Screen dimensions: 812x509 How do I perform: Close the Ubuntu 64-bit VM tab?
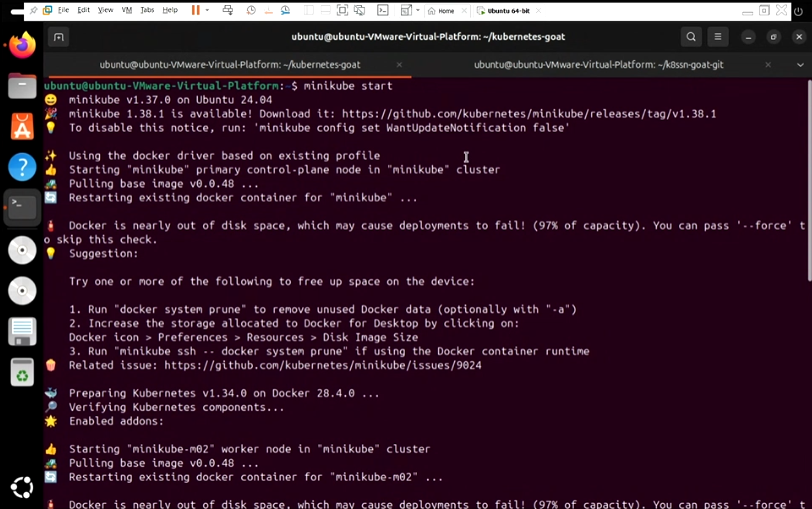click(539, 11)
